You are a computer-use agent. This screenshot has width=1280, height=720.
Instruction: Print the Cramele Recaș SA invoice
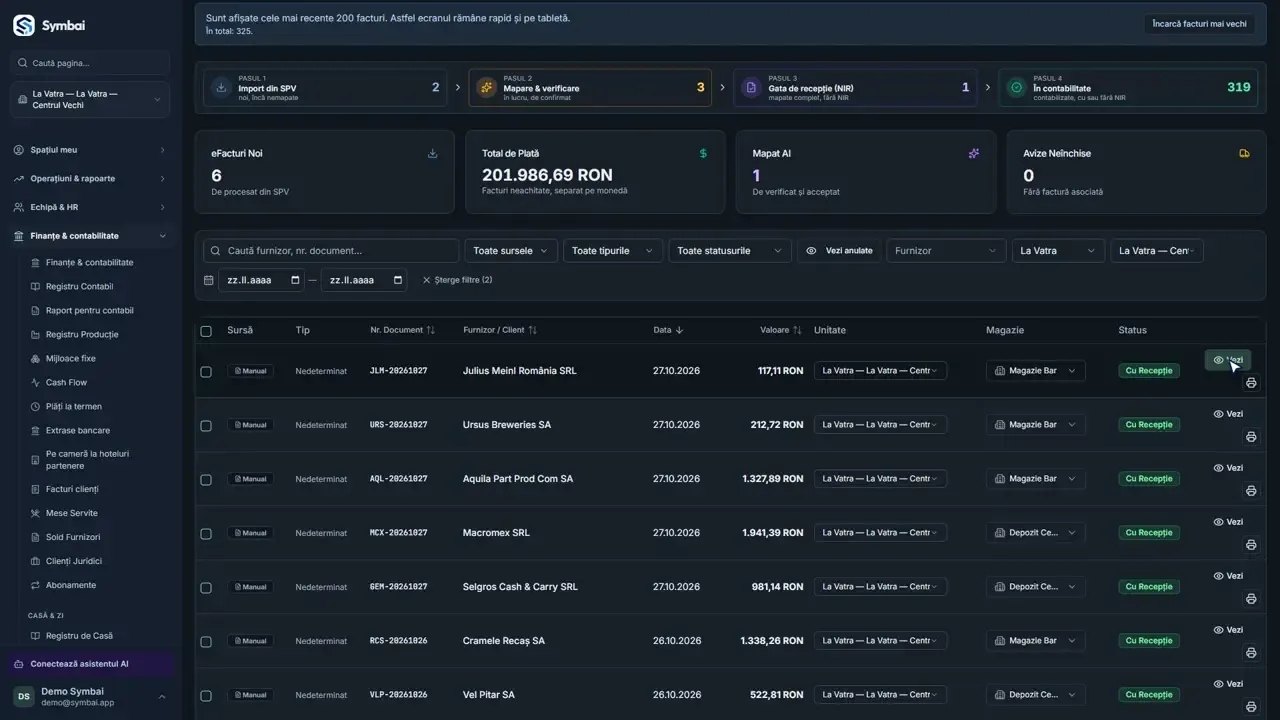[x=1251, y=653]
